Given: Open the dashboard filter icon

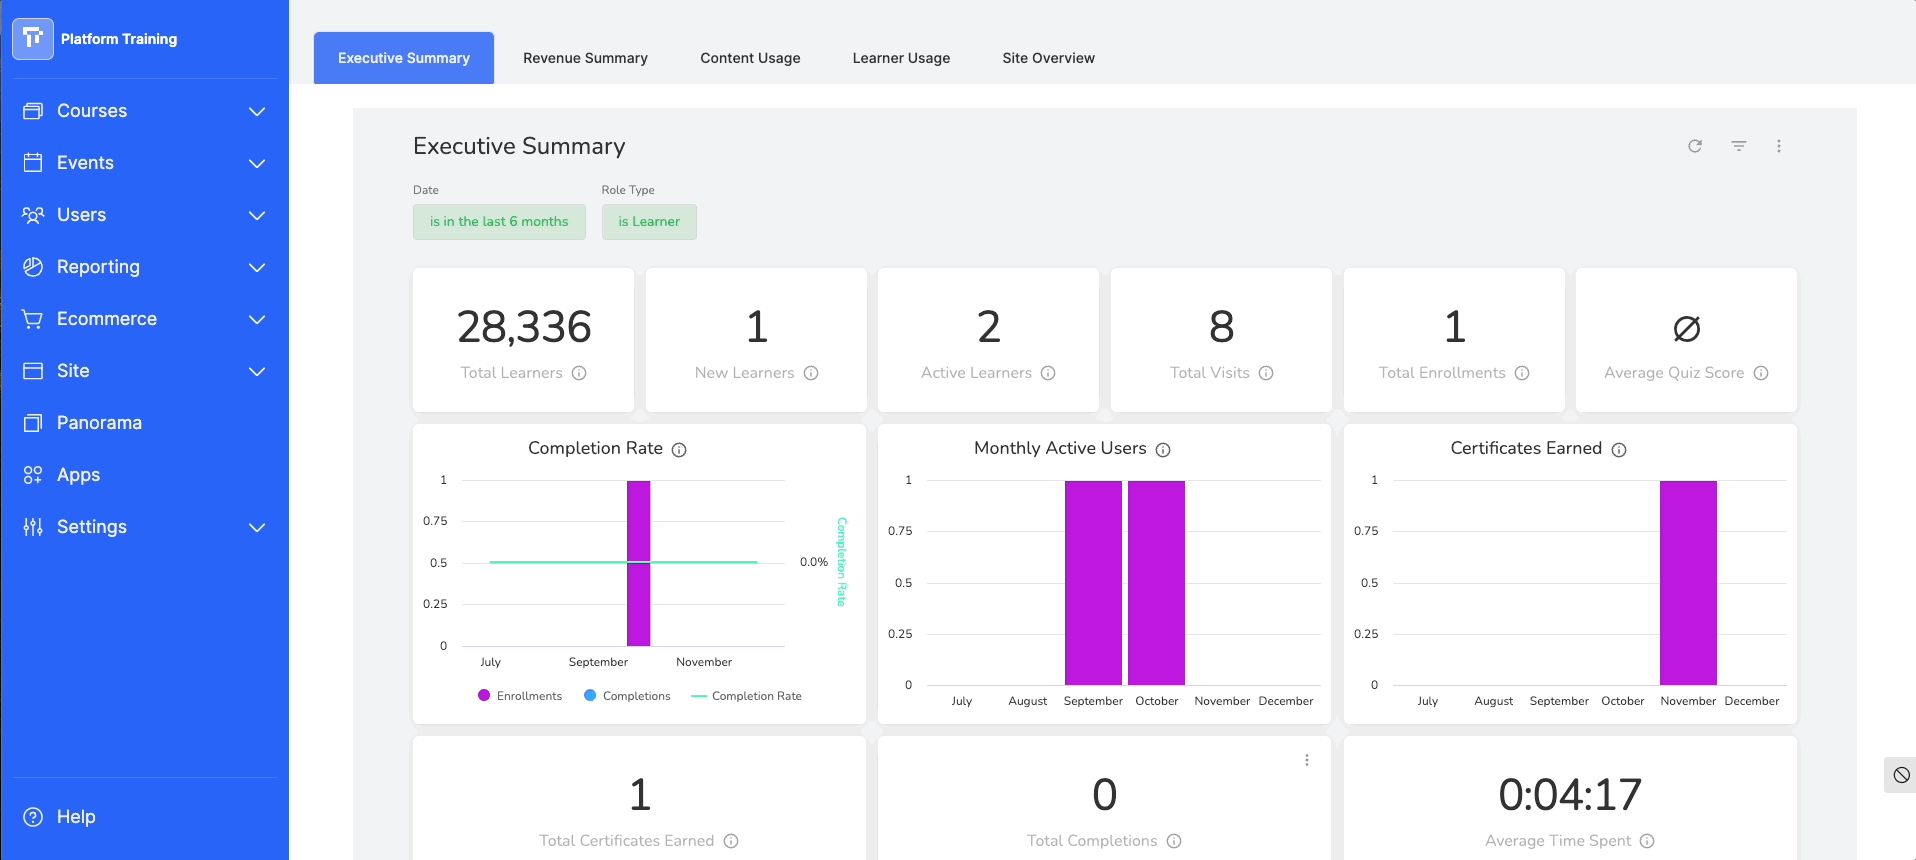Looking at the screenshot, I should (1739, 146).
